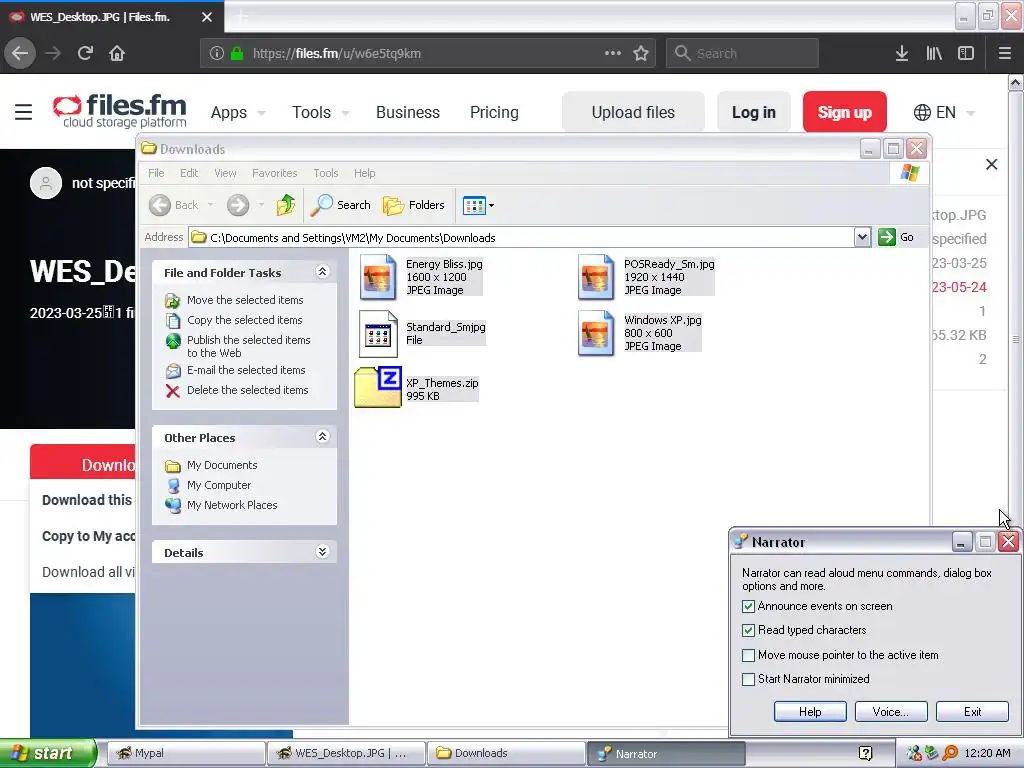The width and height of the screenshot is (1024, 768).
Task: Switch to Mypal taskbar item
Action: [x=185, y=754]
